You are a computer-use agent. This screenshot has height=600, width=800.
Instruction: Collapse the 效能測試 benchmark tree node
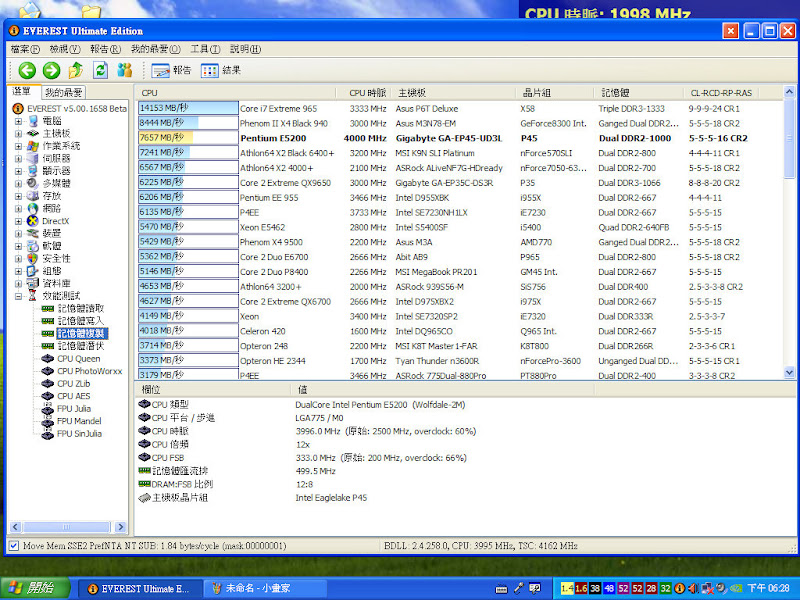19,296
